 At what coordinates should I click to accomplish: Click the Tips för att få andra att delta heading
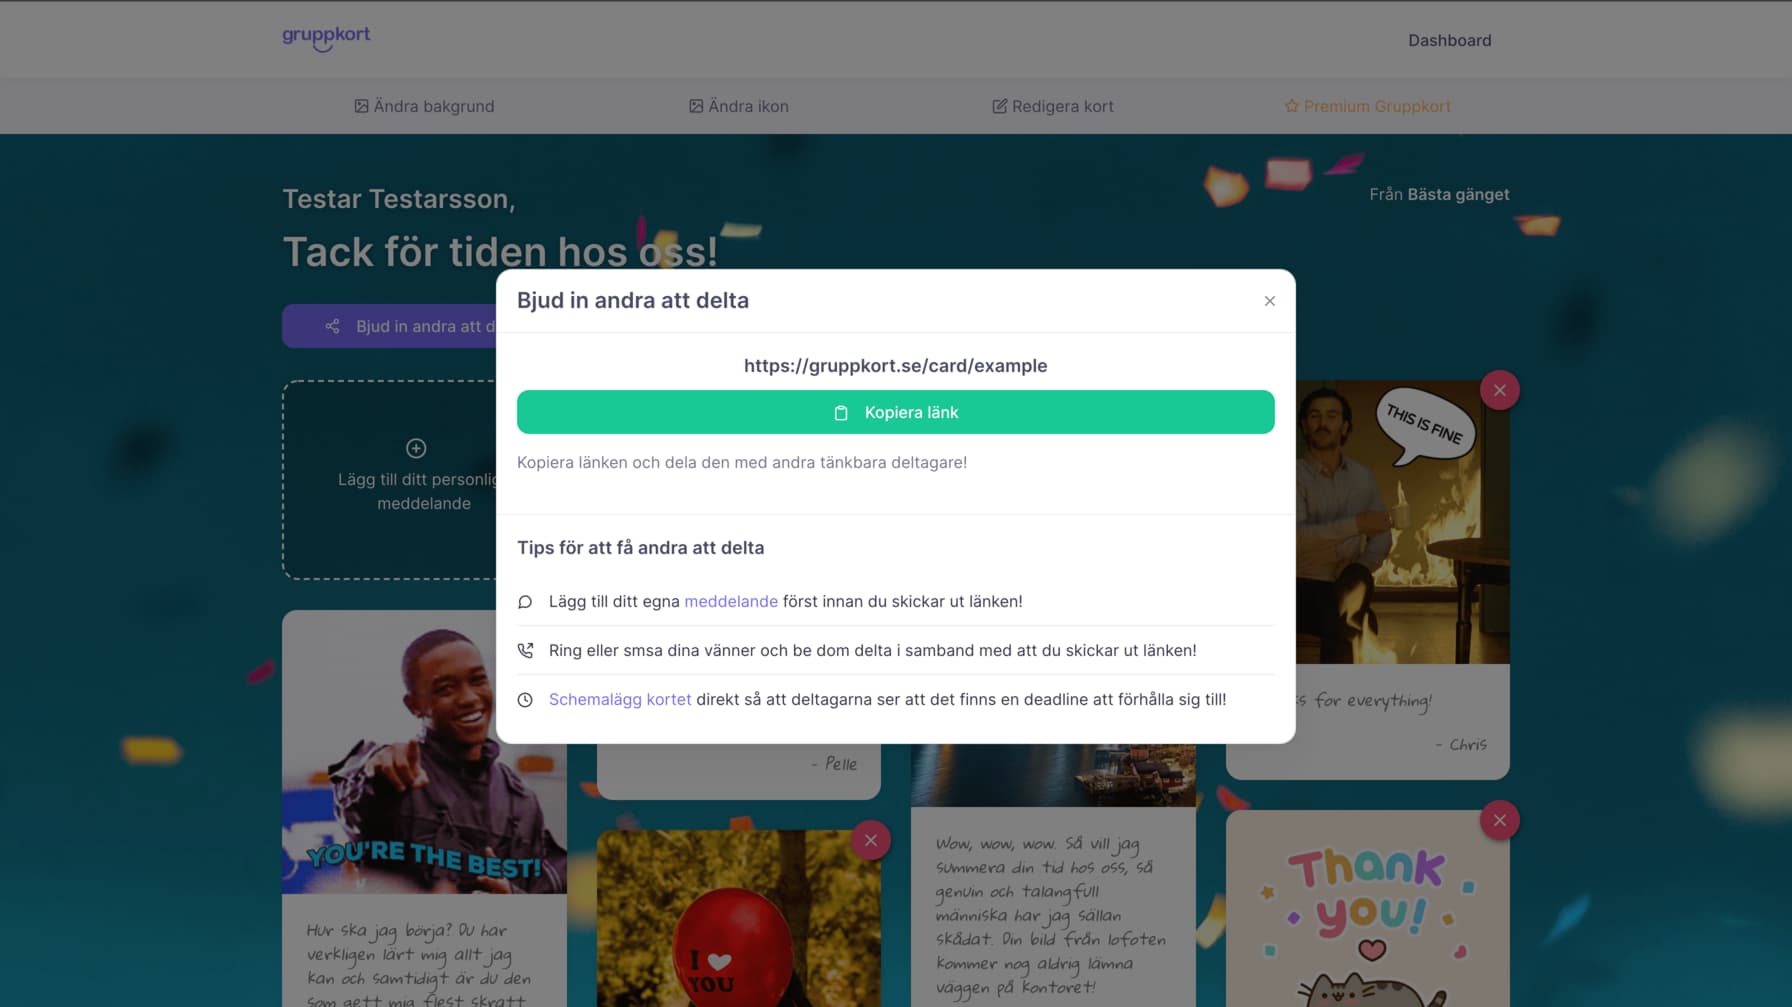coord(640,548)
